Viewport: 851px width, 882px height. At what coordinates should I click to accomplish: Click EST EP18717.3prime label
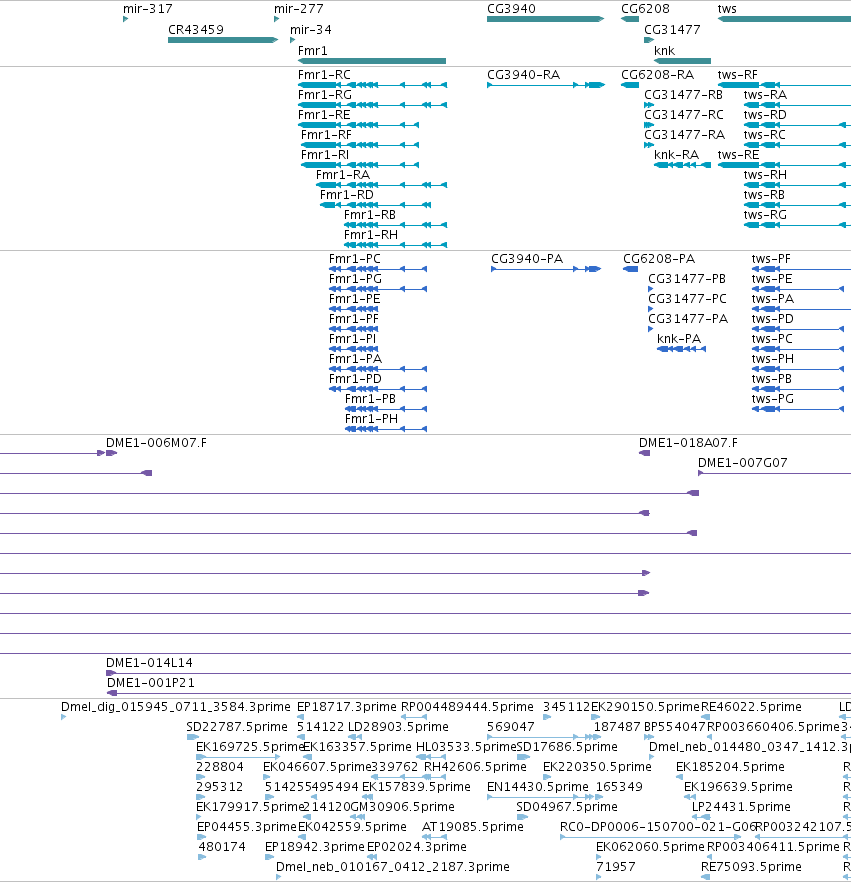346,706
